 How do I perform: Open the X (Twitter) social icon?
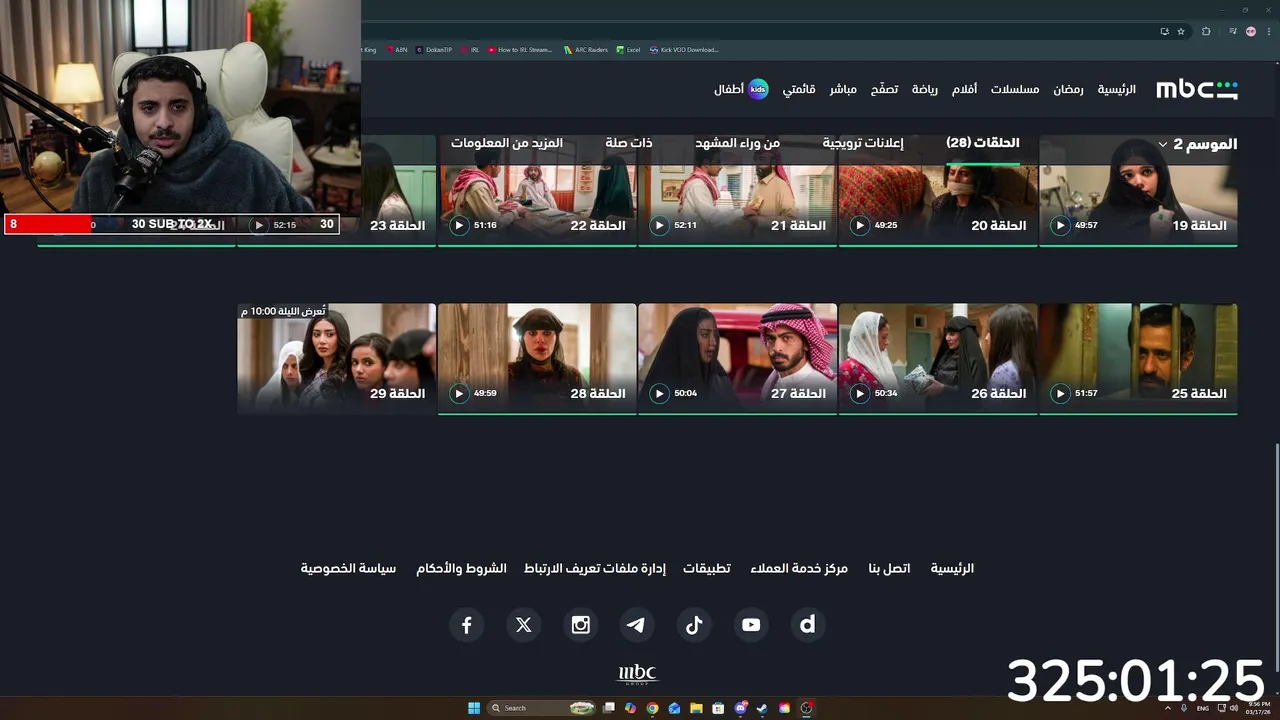(523, 625)
